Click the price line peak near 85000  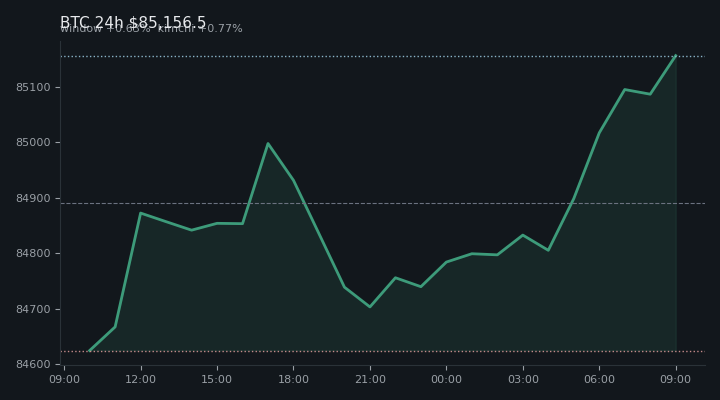point(268,143)
